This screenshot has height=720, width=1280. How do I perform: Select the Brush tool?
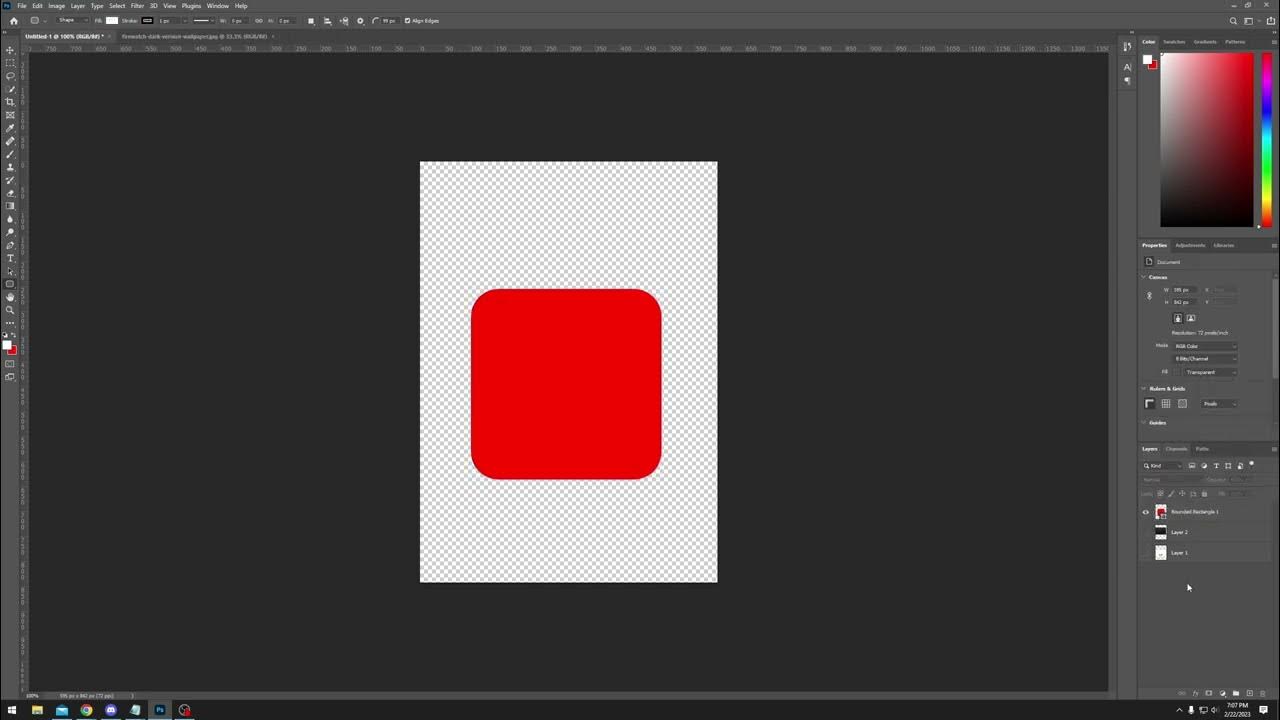[x=10, y=154]
